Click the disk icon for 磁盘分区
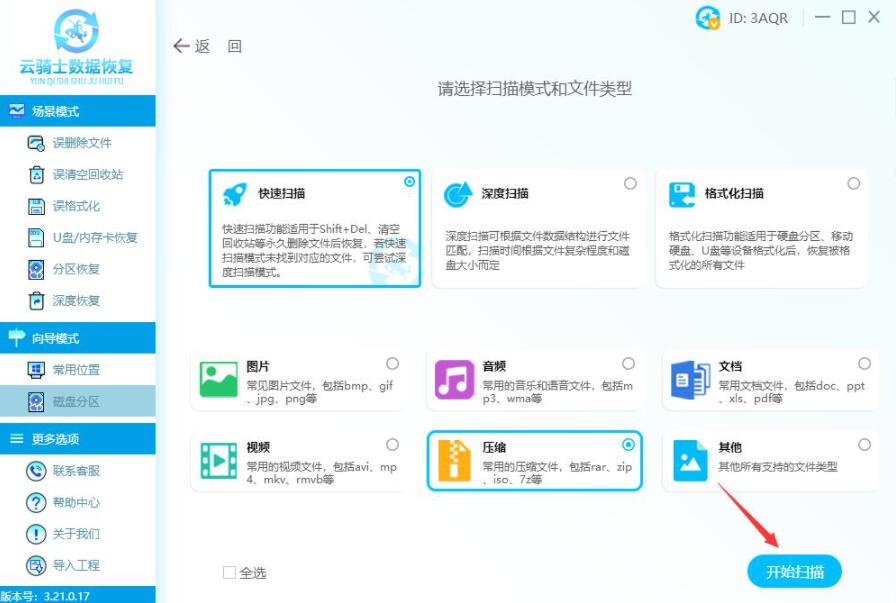896x603 pixels. coord(36,402)
